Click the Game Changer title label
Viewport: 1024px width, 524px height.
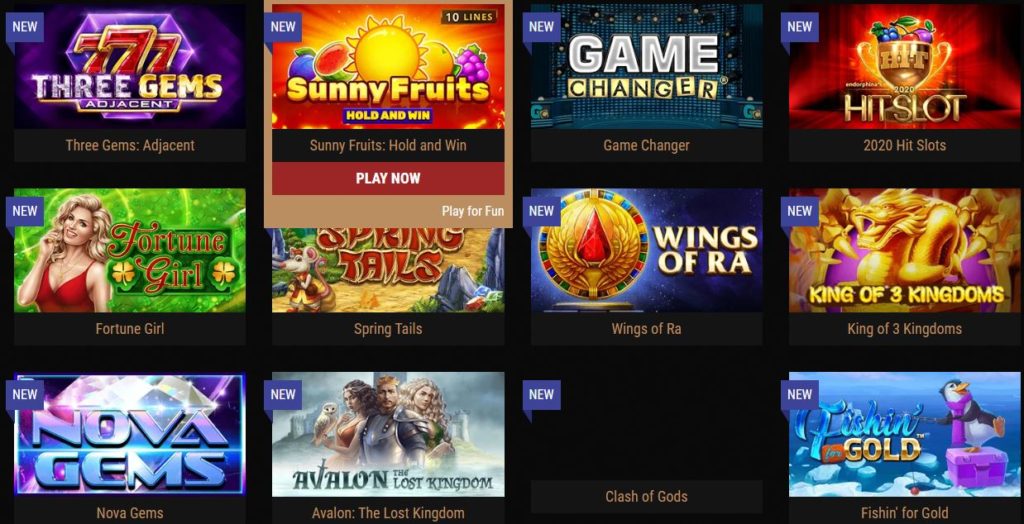point(647,145)
